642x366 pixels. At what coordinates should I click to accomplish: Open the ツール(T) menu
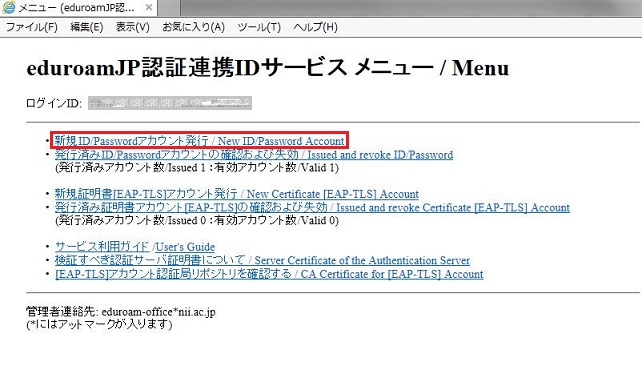[259, 27]
